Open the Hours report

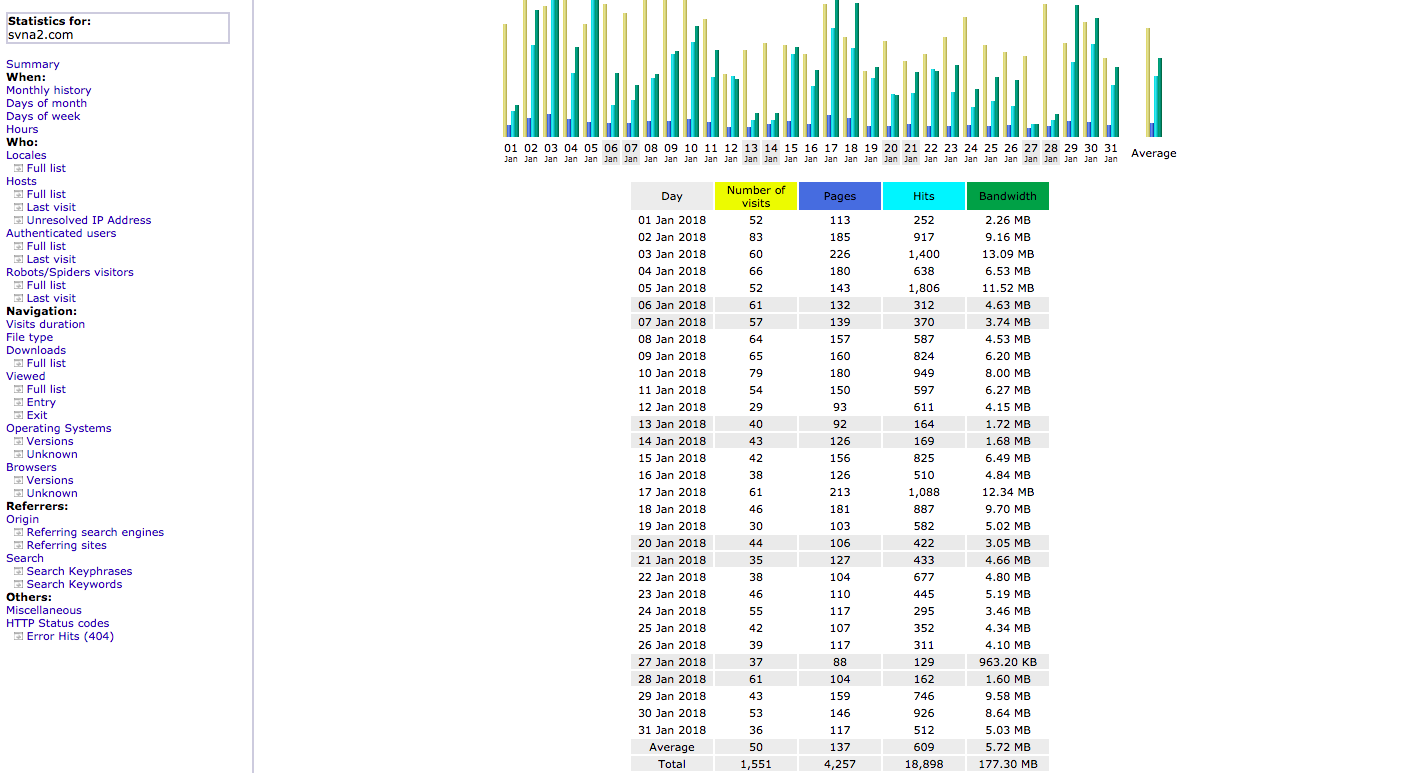[22, 129]
